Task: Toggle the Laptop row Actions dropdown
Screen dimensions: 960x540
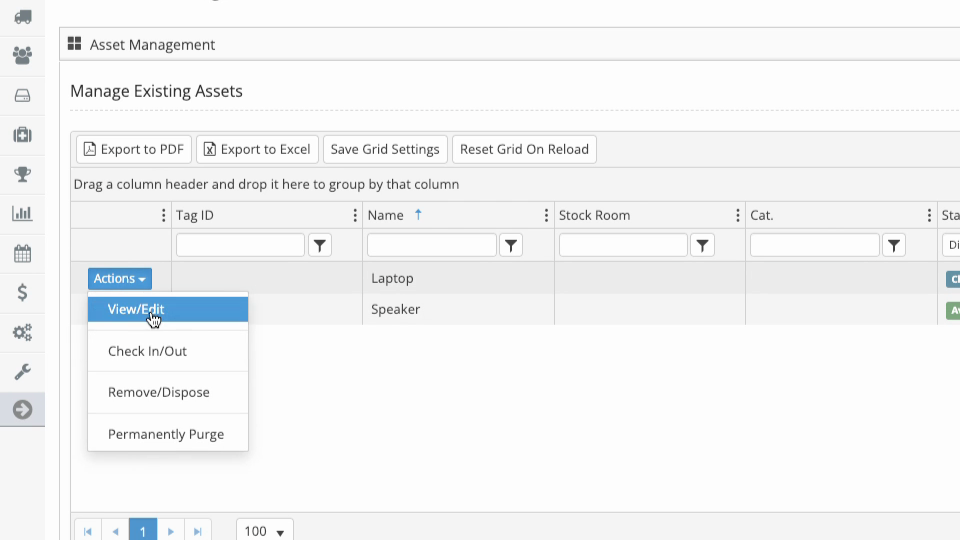Action: point(119,279)
